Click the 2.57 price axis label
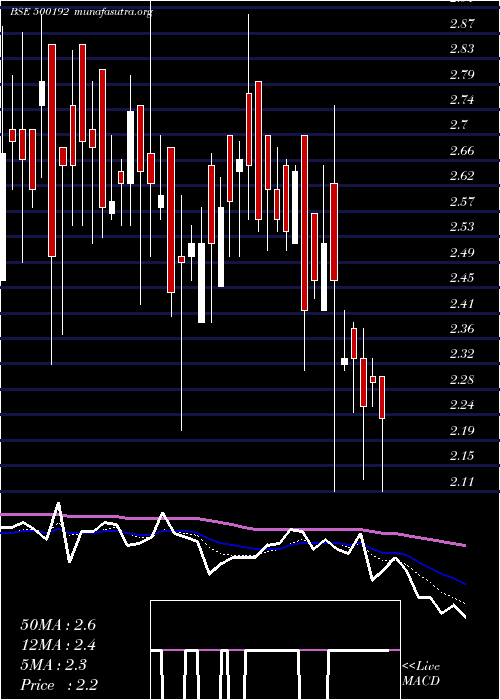Screen dimensions: 500x700 462,201
